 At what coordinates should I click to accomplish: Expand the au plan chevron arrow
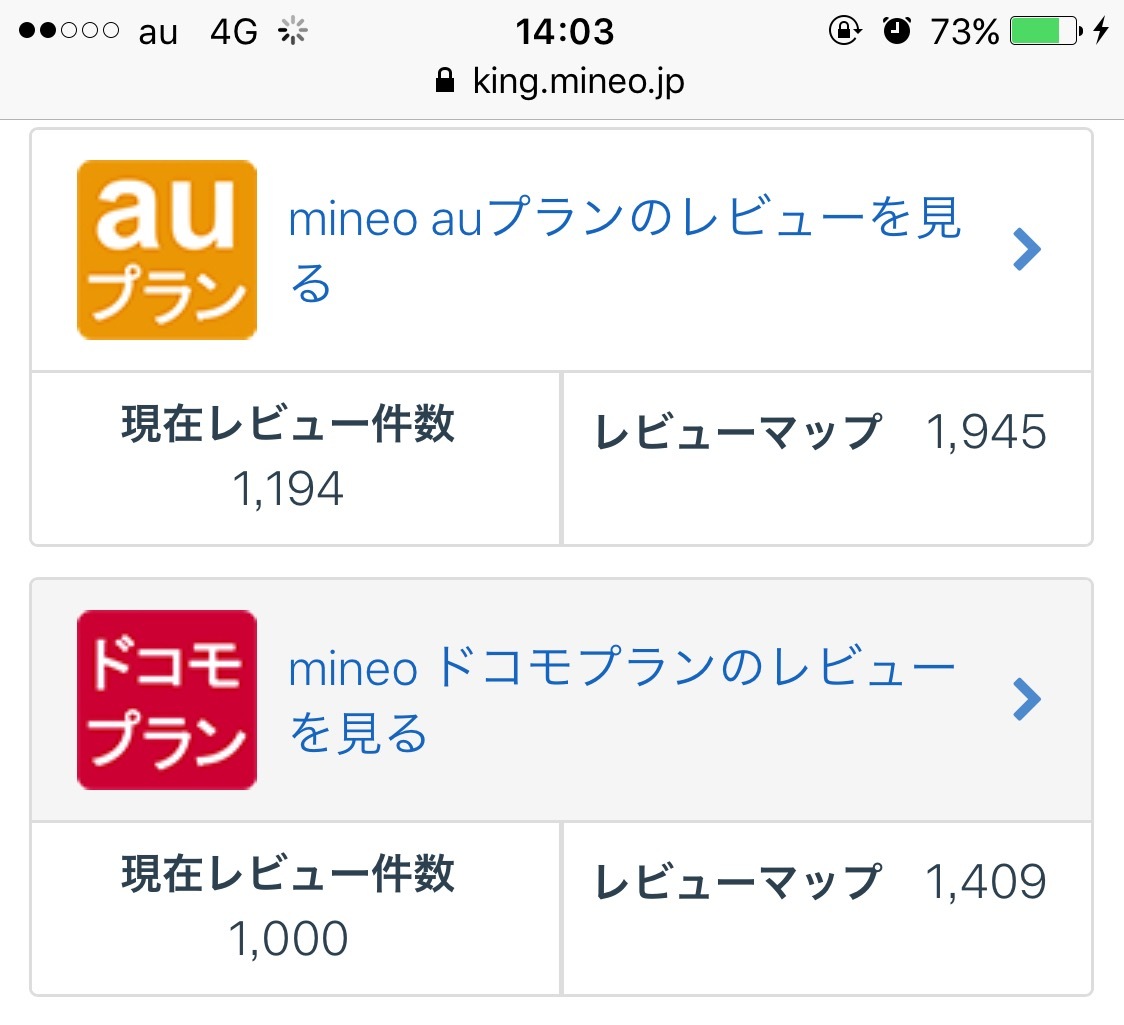coord(1027,250)
